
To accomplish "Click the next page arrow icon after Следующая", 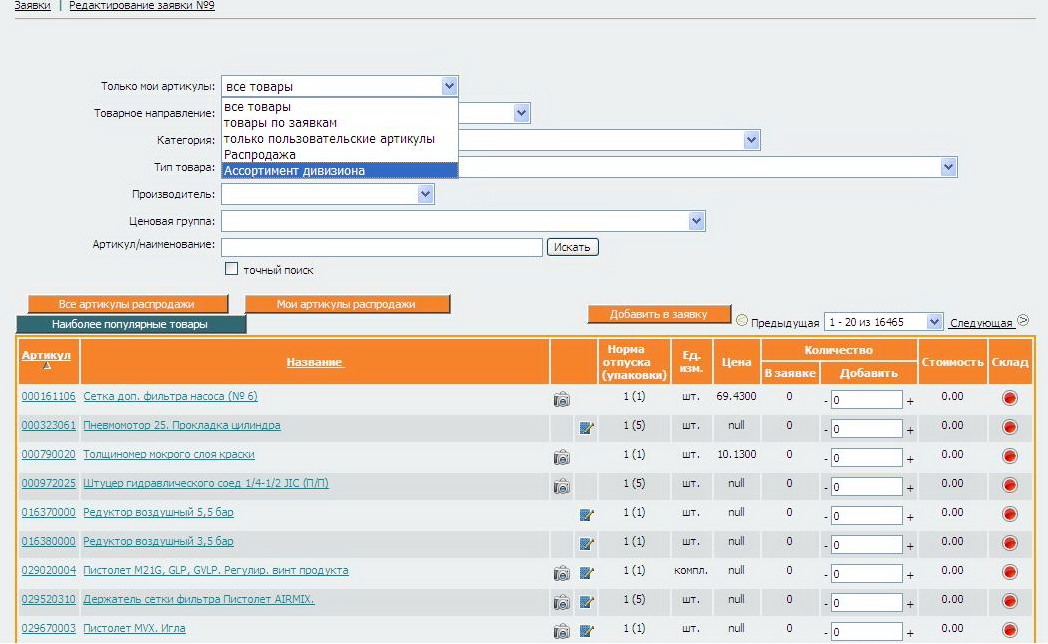I will pyautogui.click(x=1023, y=321).
